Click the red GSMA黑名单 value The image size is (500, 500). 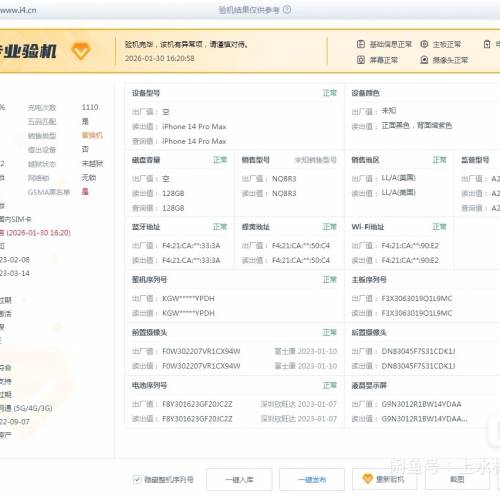pyautogui.click(x=85, y=192)
